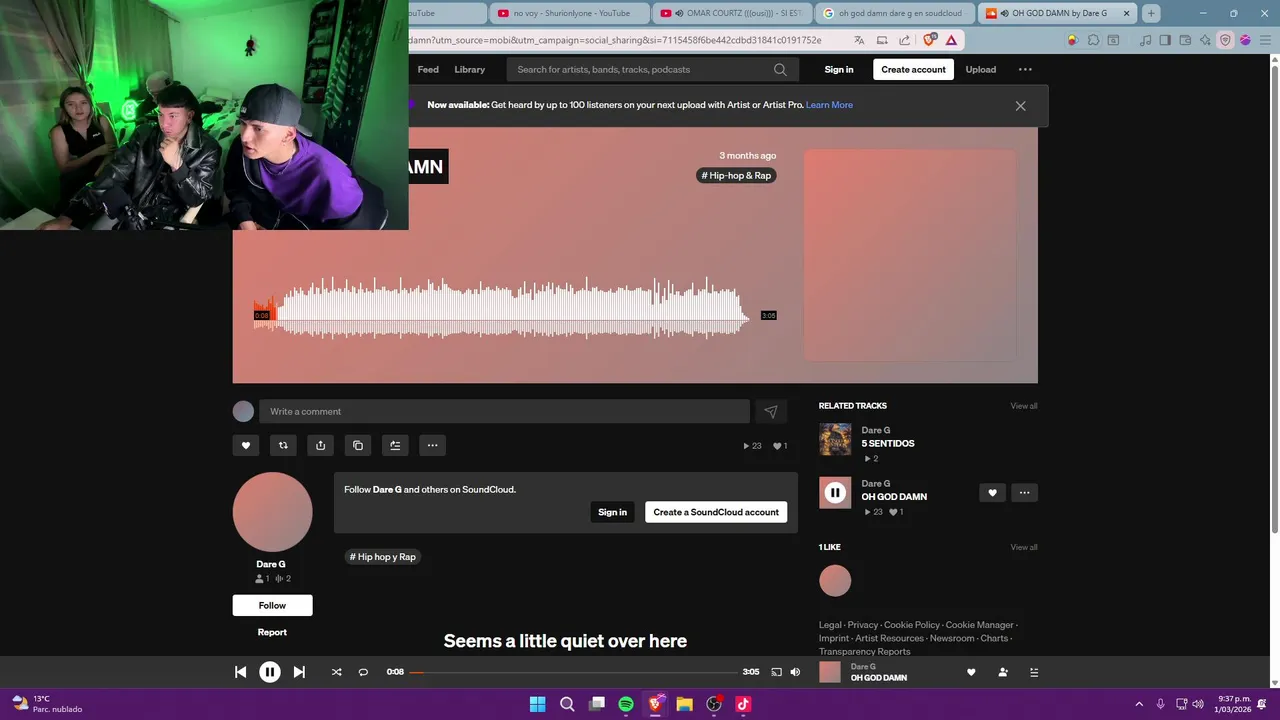Open the Dare G profile avatar
1280x720 pixels.
pos(272,512)
